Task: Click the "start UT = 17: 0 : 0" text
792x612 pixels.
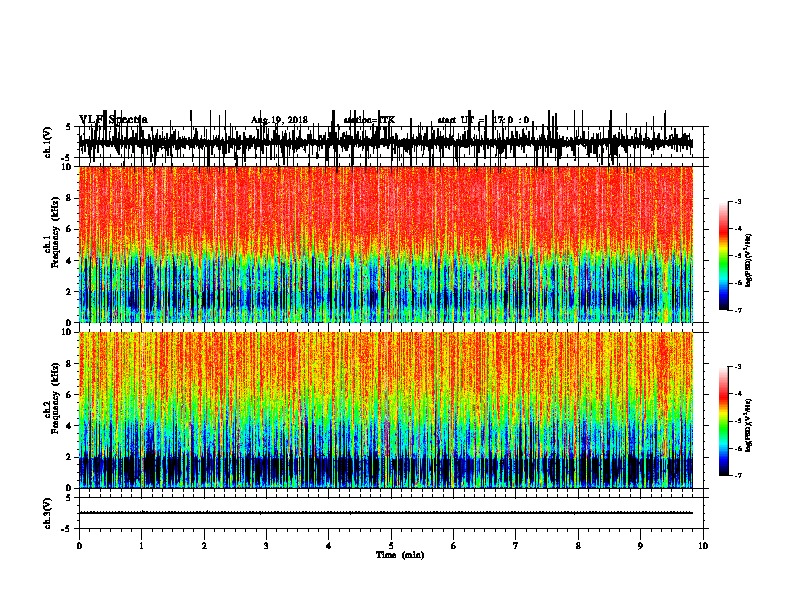Action: (483, 120)
